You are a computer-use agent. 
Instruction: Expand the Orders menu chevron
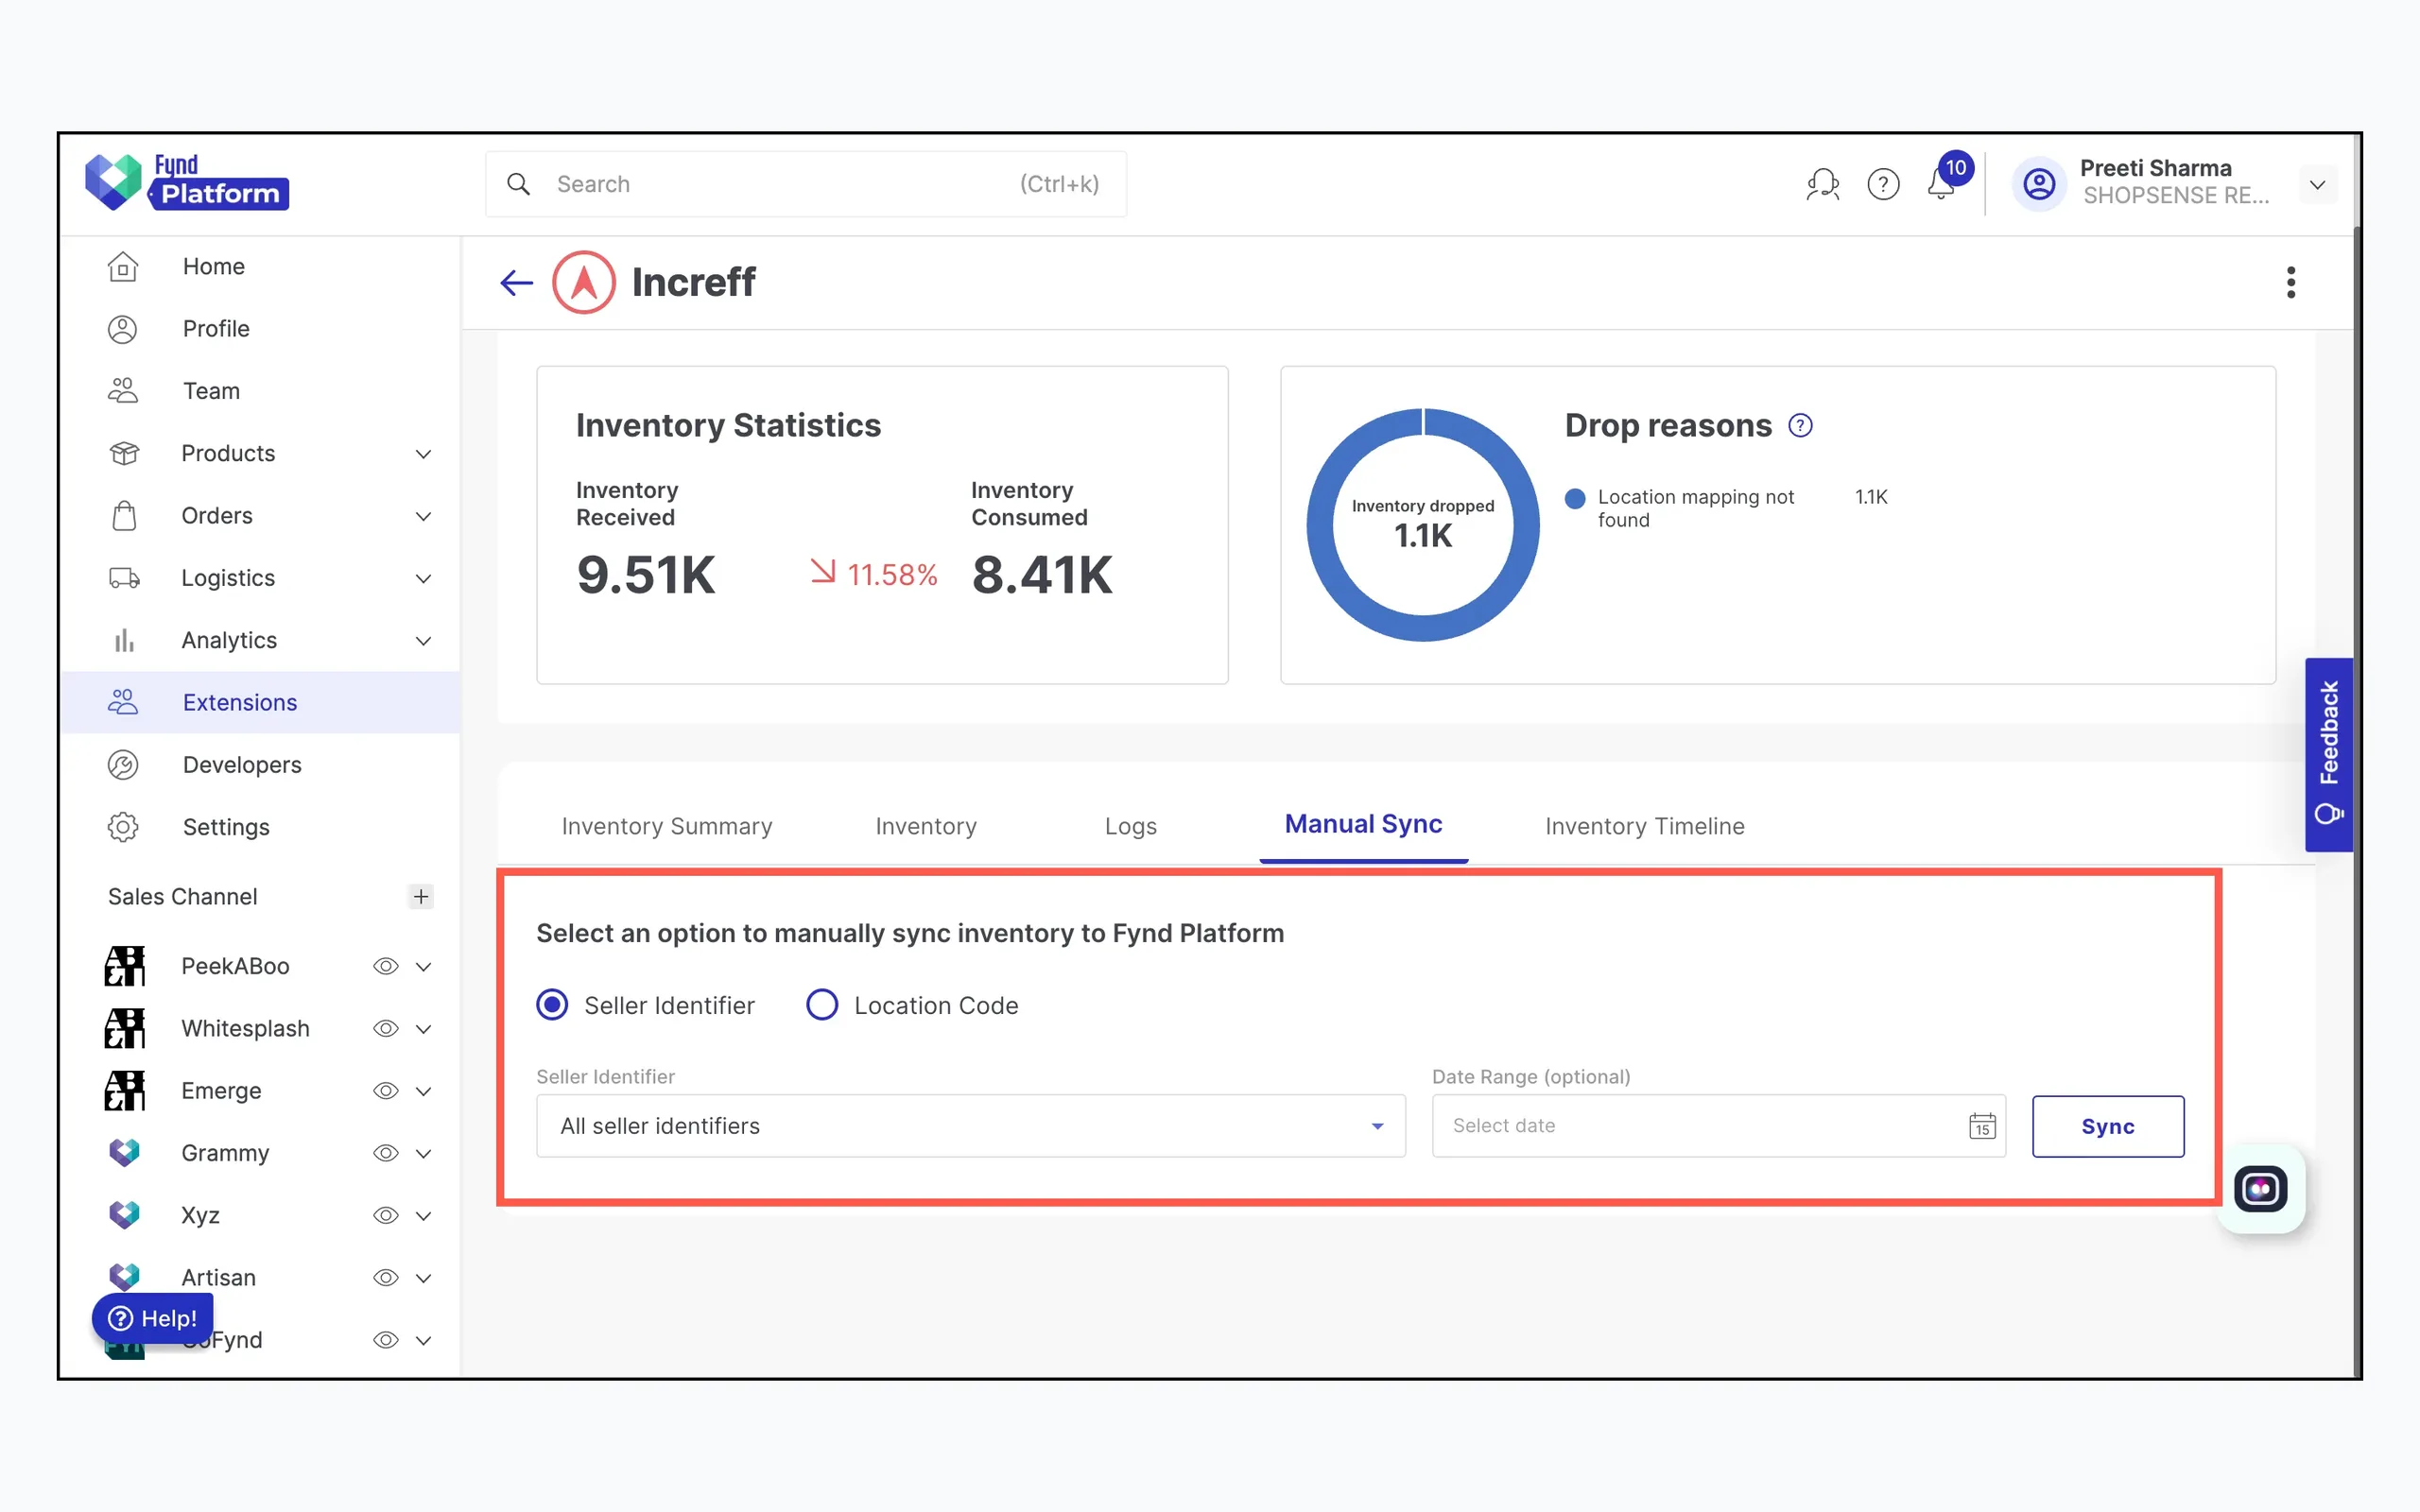[424, 516]
